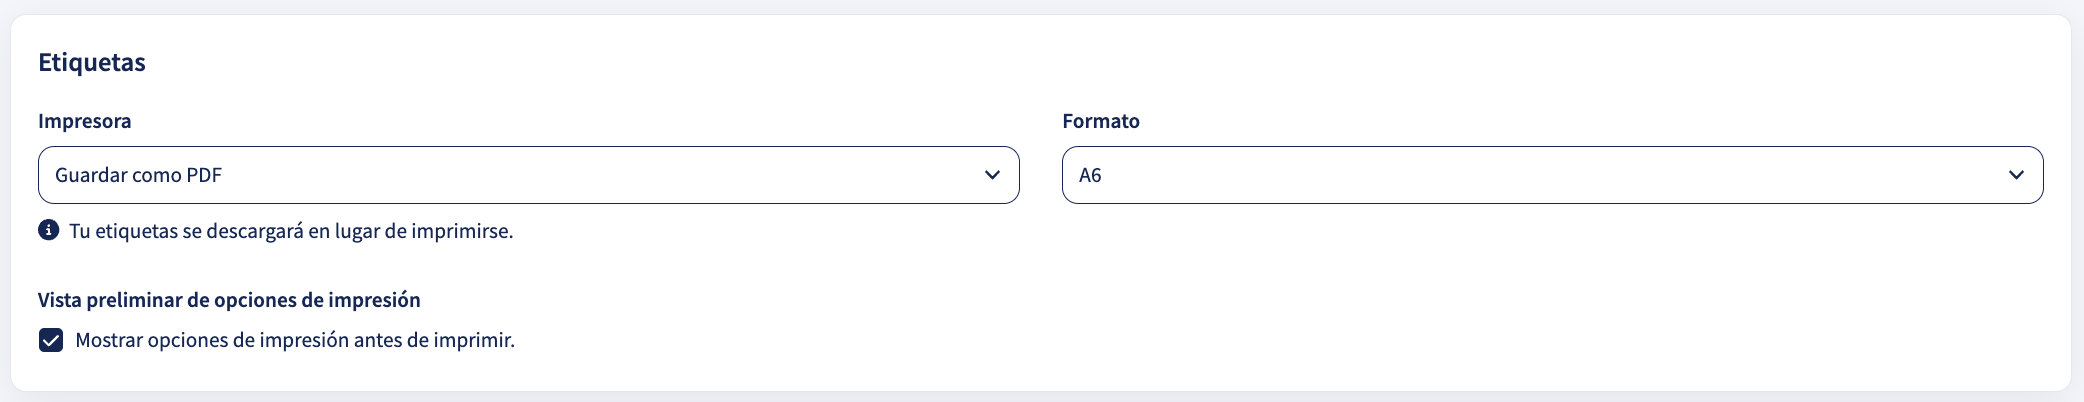Image resolution: width=2084 pixels, height=402 pixels.
Task: Click the chevron arrow in Formato dropdown
Action: 2016,175
